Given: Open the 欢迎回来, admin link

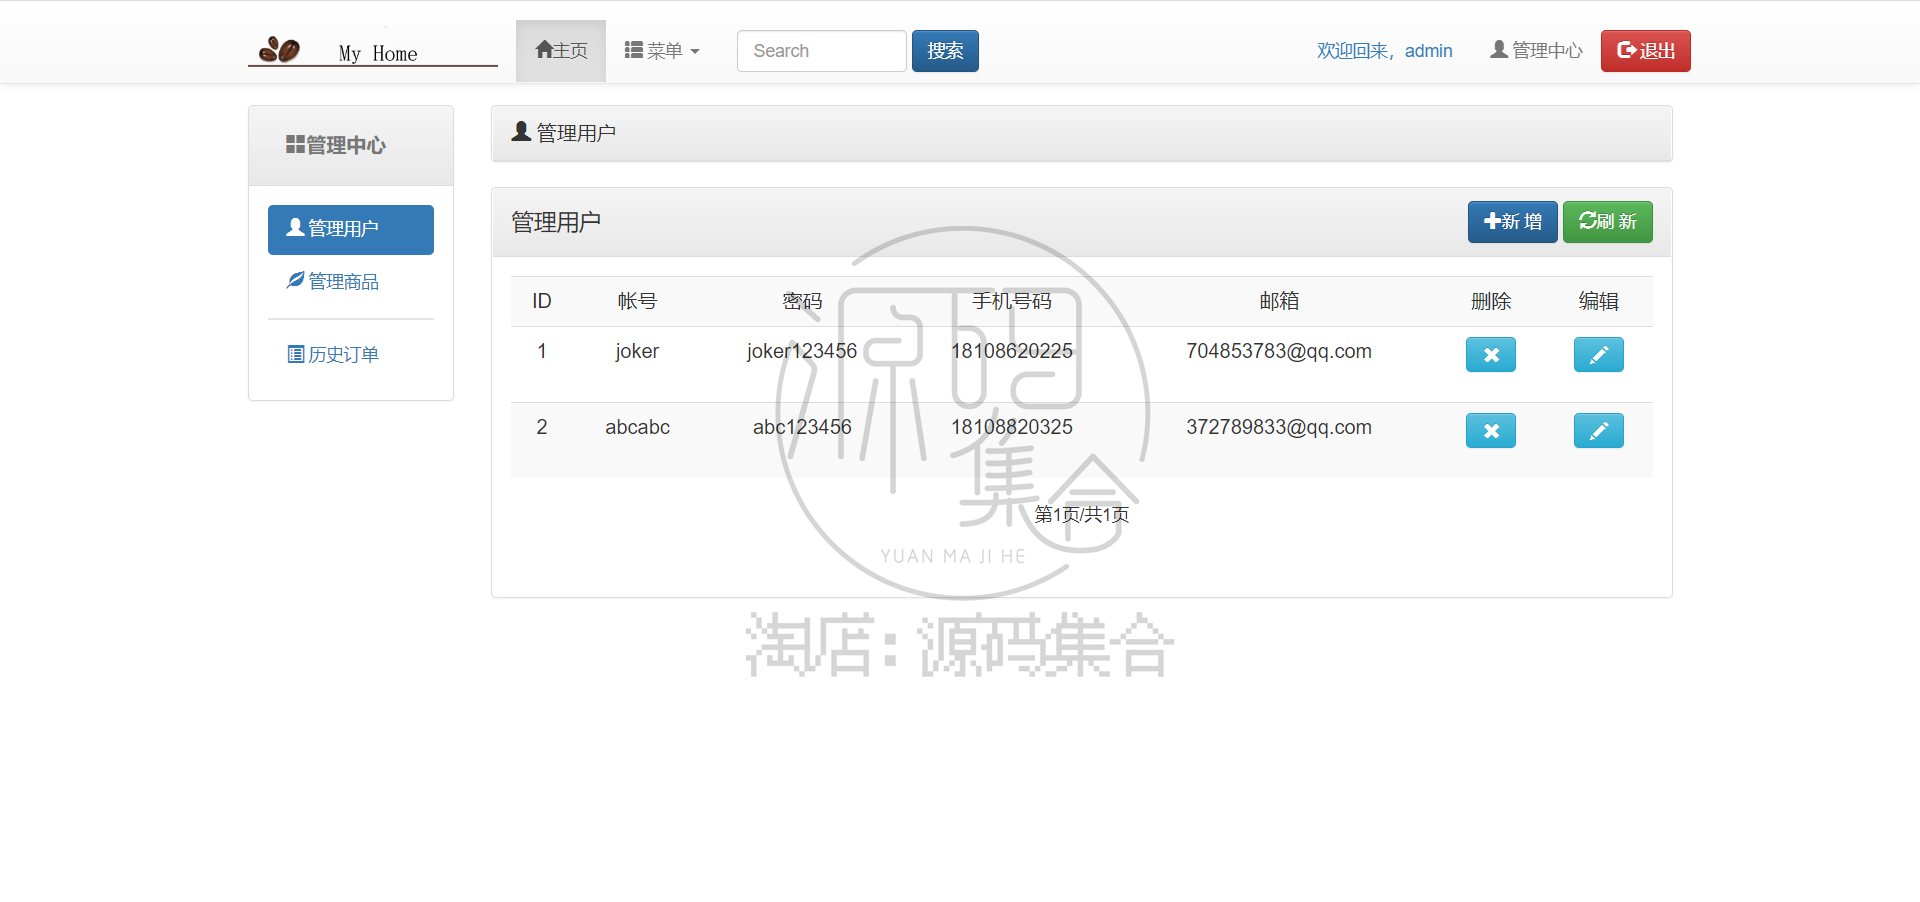Looking at the screenshot, I should tap(1384, 51).
